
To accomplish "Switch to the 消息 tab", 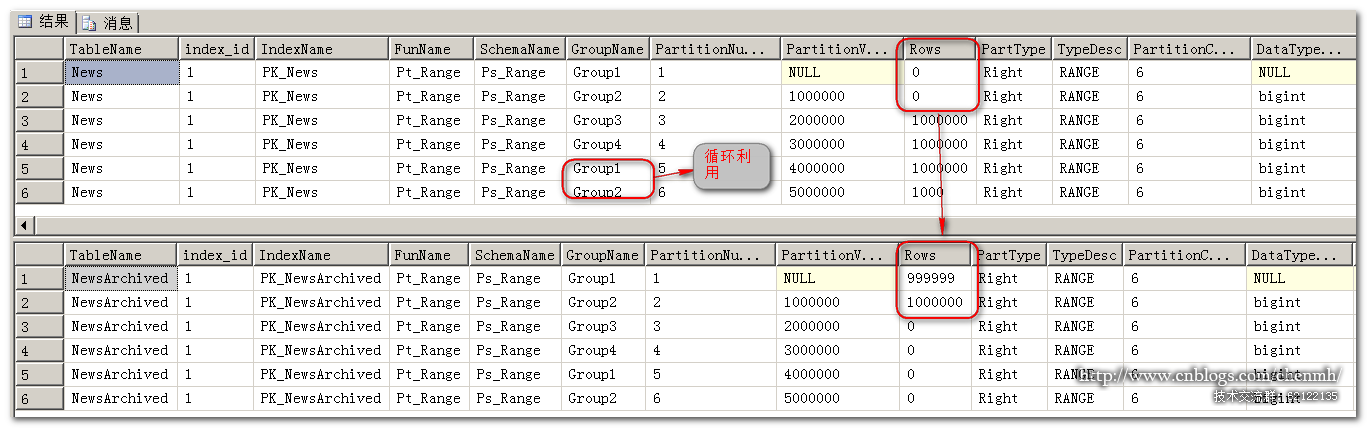I will [x=108, y=22].
